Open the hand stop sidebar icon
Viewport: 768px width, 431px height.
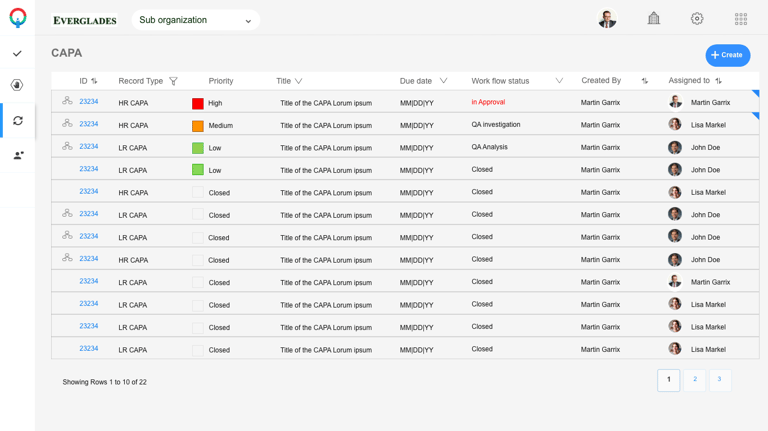click(17, 85)
